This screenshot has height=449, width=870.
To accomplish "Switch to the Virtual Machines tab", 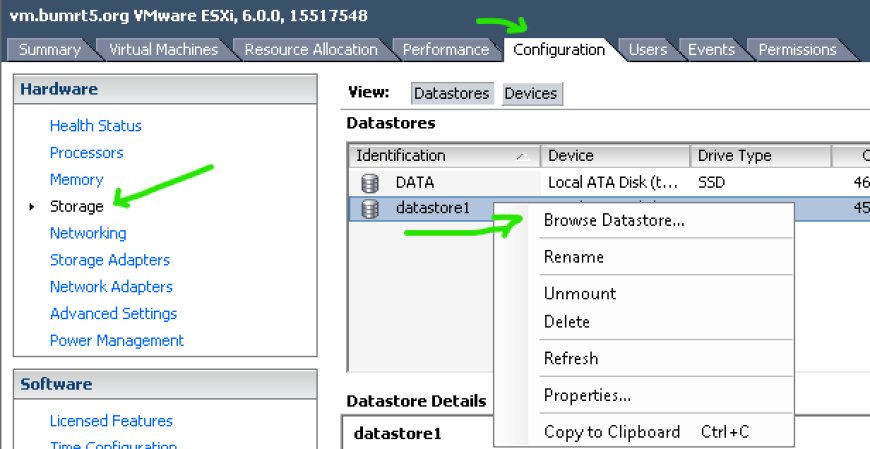I will pyautogui.click(x=163, y=49).
